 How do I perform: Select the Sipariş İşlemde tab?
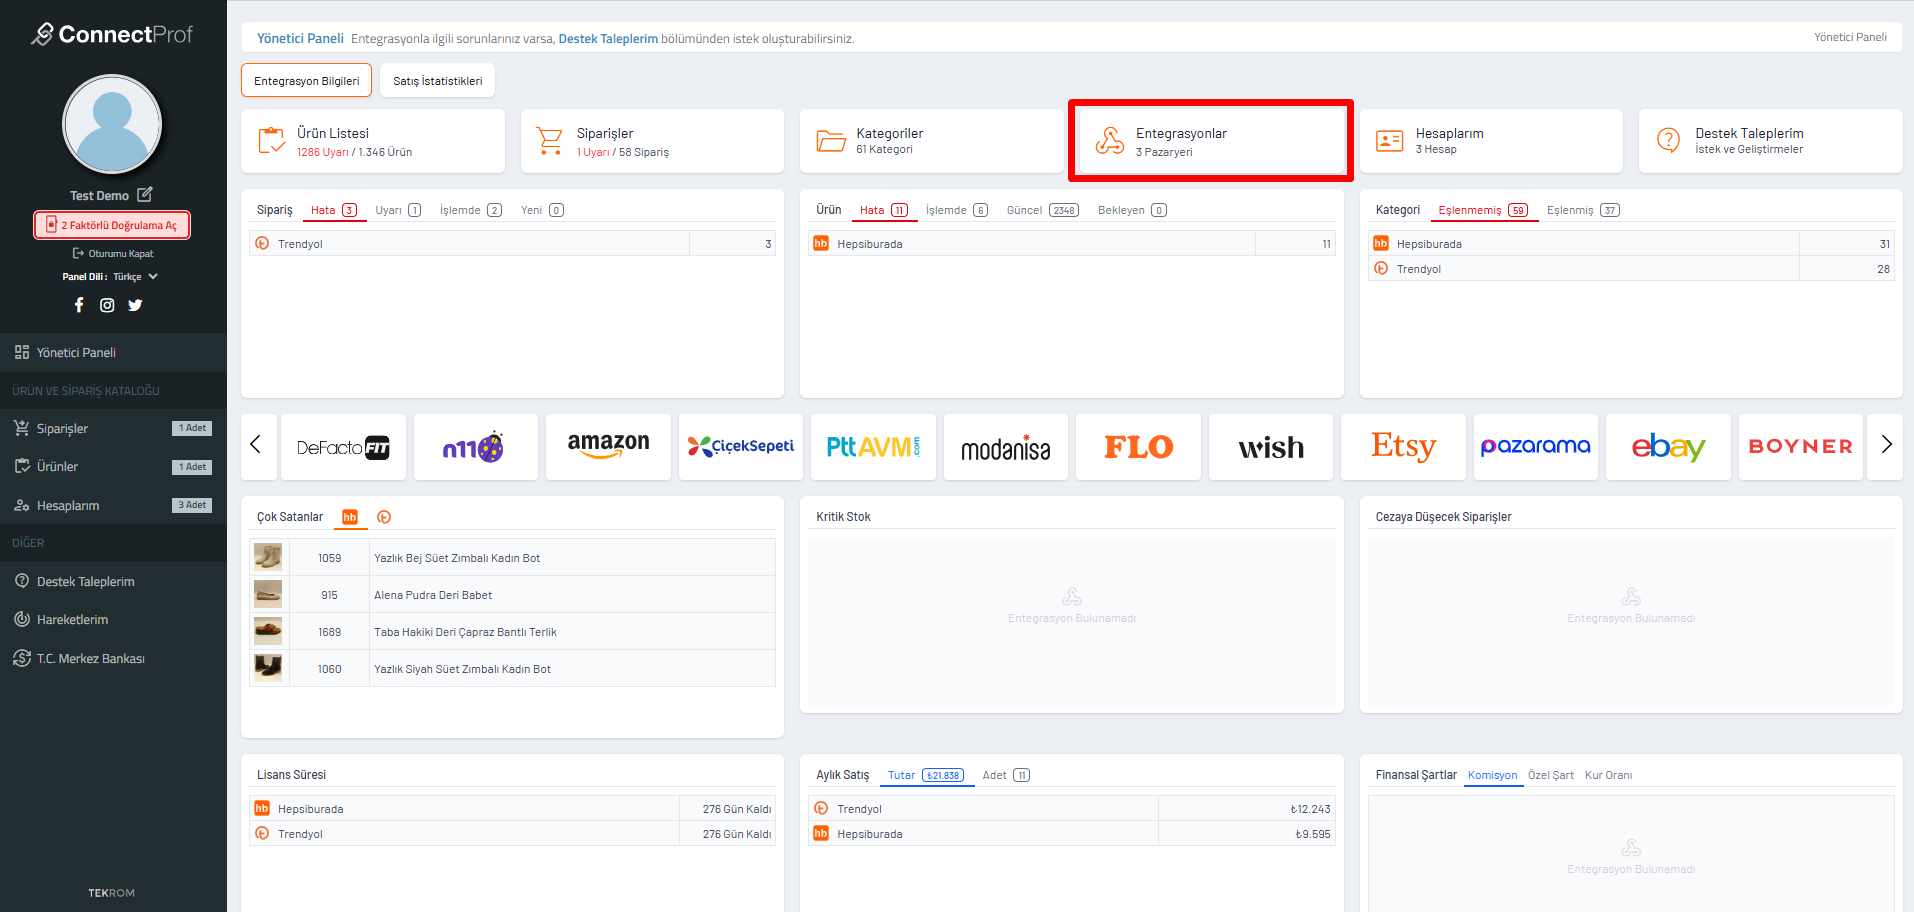tap(471, 210)
